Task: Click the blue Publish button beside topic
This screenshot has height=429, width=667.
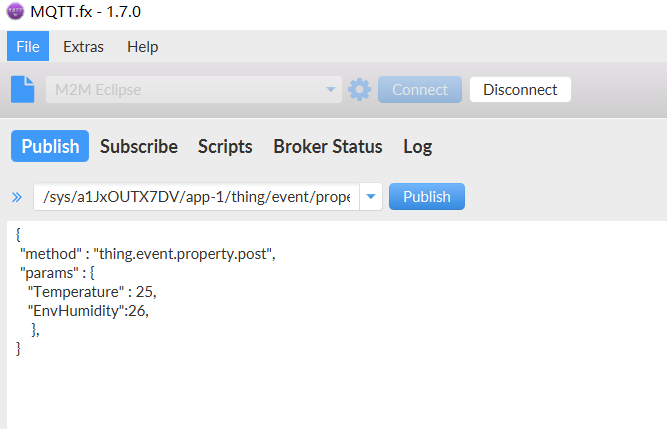Action: 426,197
